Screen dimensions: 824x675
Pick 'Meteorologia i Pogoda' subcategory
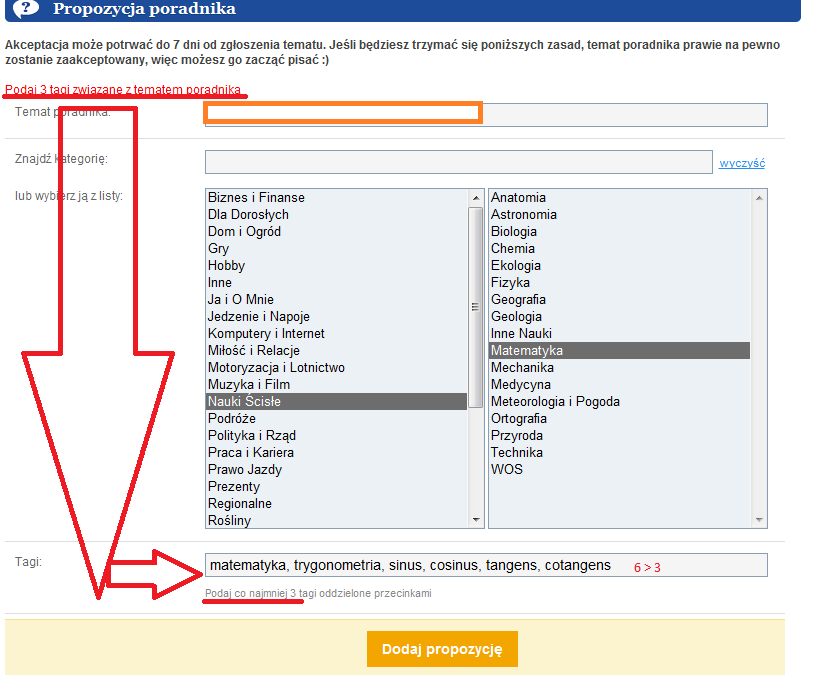point(555,402)
